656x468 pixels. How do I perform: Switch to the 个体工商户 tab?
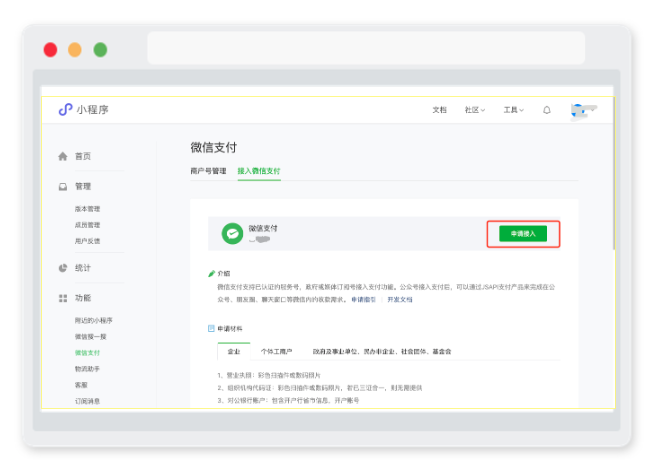click(x=277, y=351)
